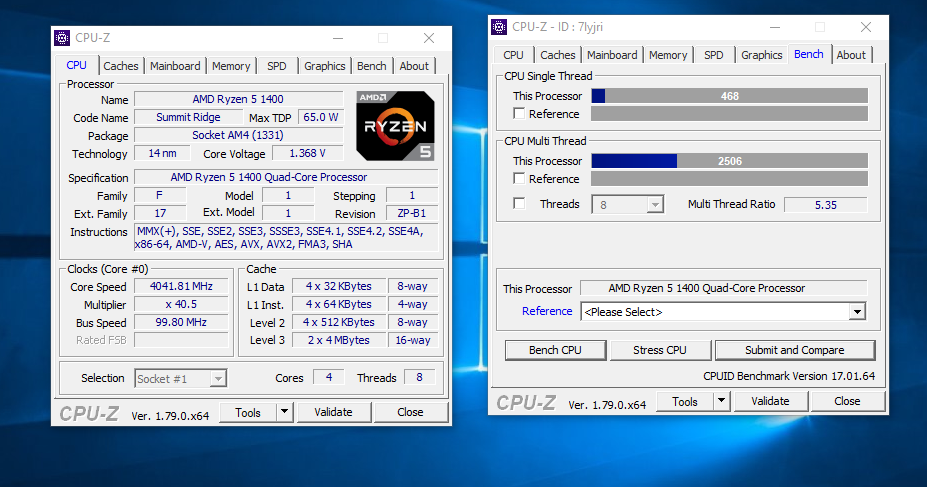Image resolution: width=927 pixels, height=487 pixels.
Task: Click the Code Name value Summit Ridge
Action: tap(188, 117)
